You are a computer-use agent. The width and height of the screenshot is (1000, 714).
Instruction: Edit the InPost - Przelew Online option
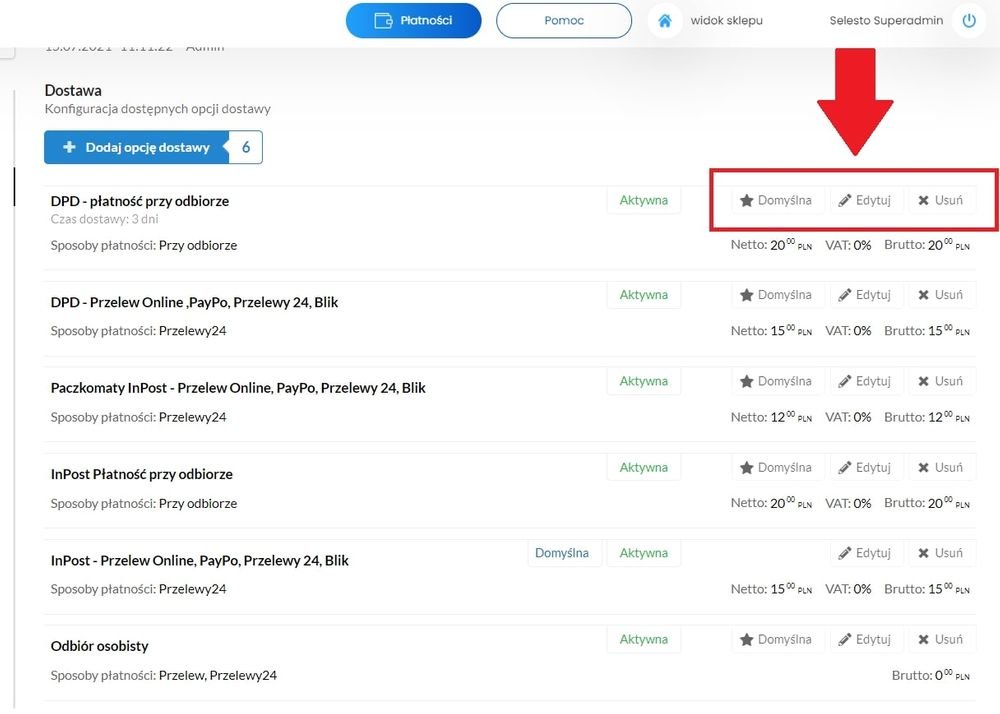(x=866, y=553)
